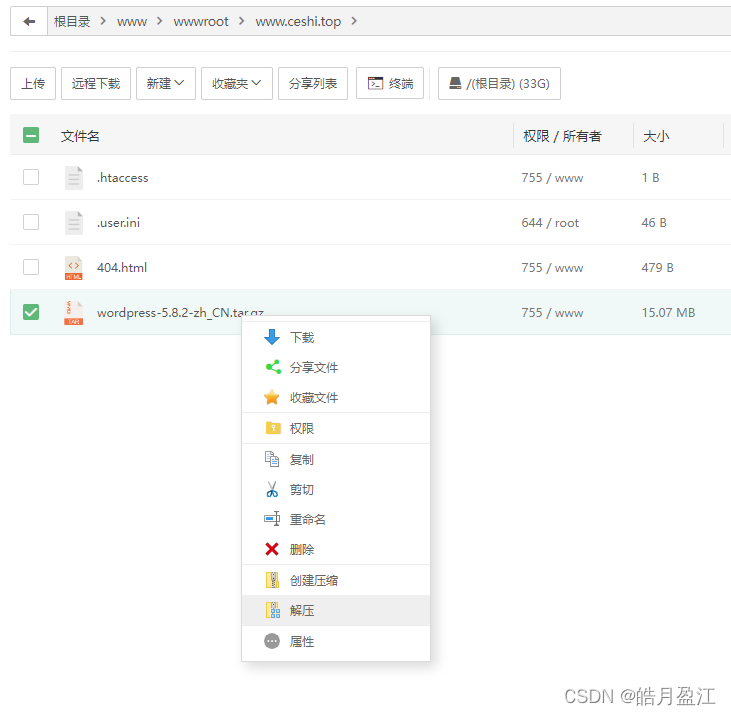731x715 pixels.
Task: Click chevron after 根目录 in breadcrumb
Action: (x=103, y=21)
